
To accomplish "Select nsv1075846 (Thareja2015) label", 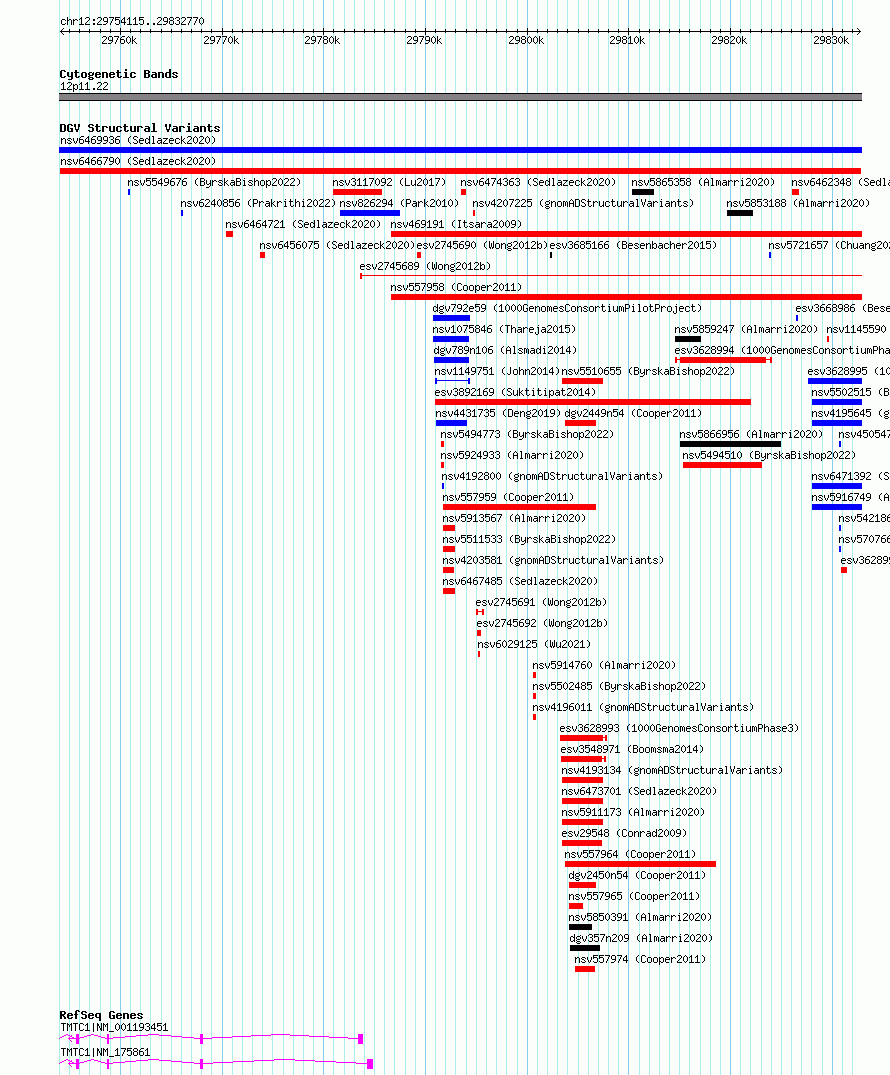I will 504,330.
